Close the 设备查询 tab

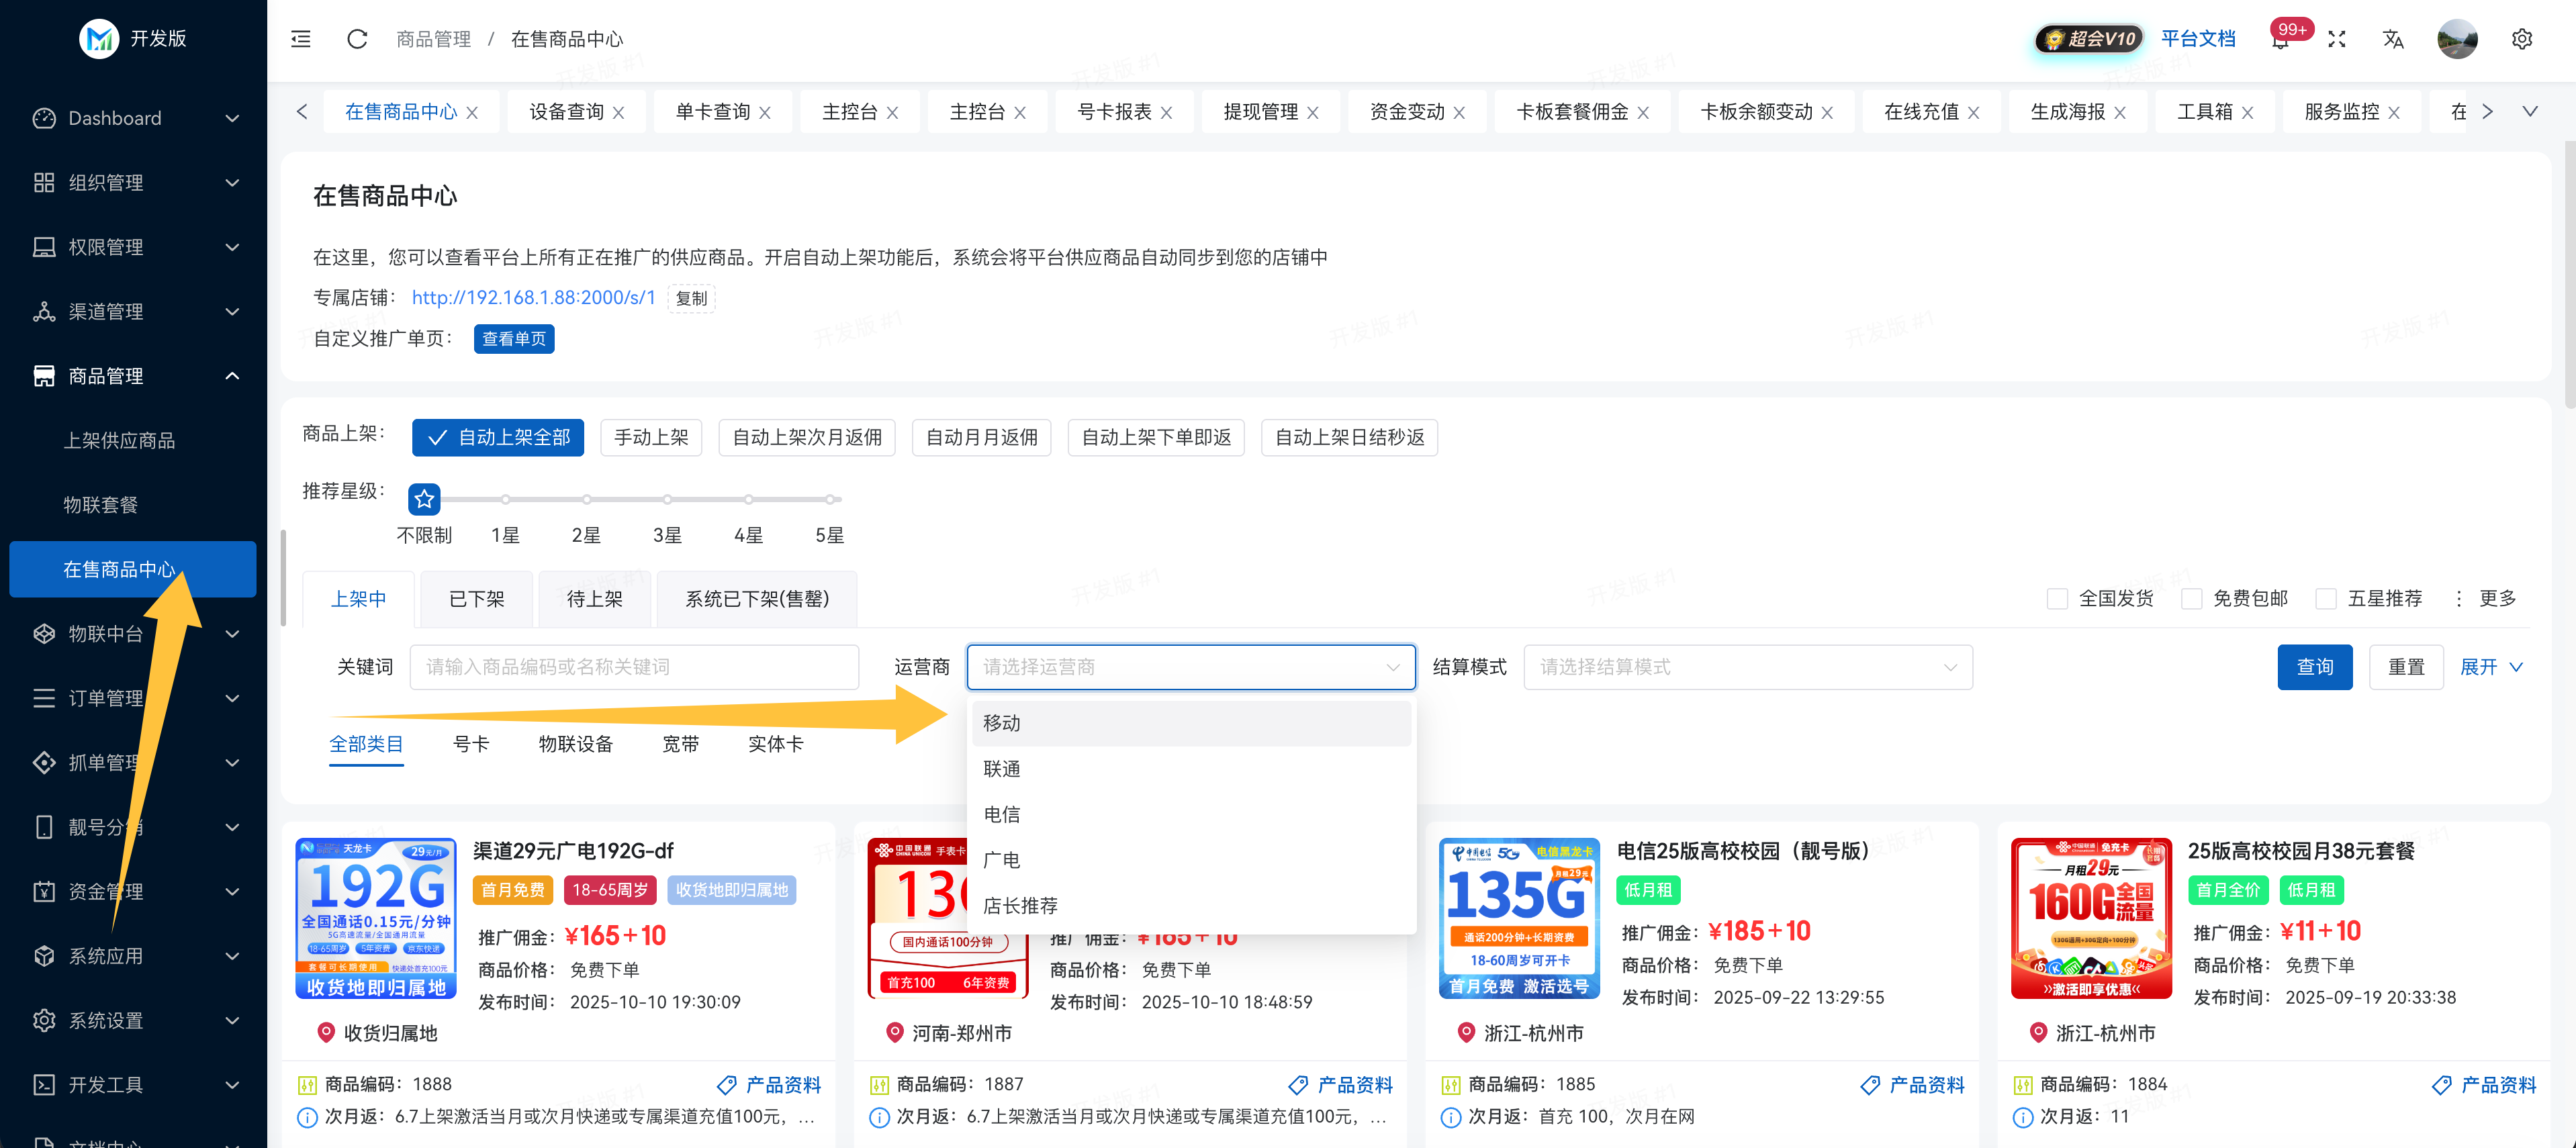click(619, 113)
